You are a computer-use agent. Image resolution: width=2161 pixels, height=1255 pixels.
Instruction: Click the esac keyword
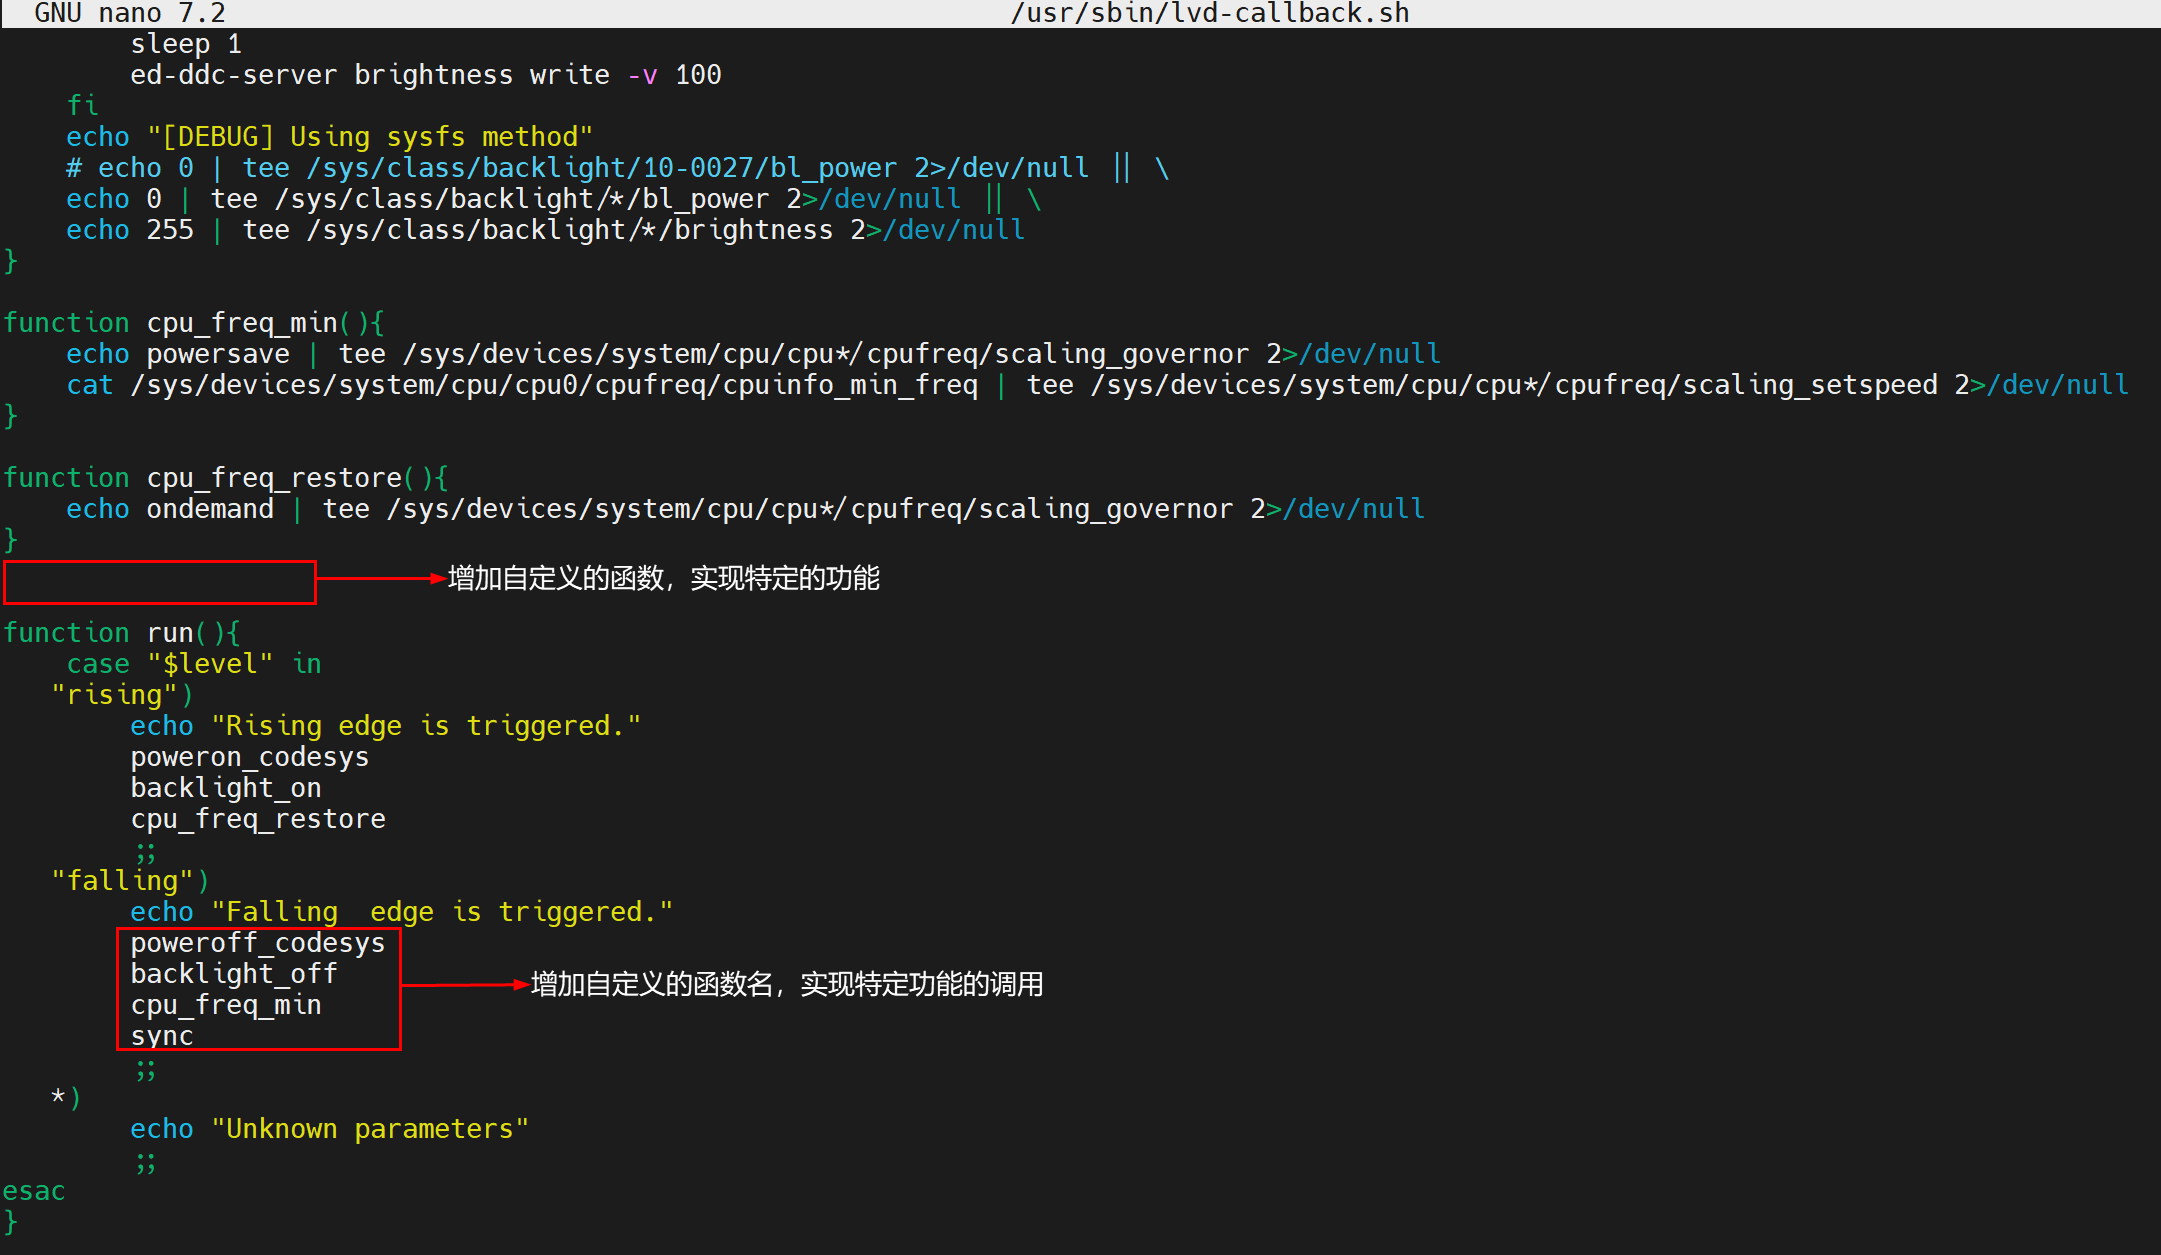(x=33, y=1191)
